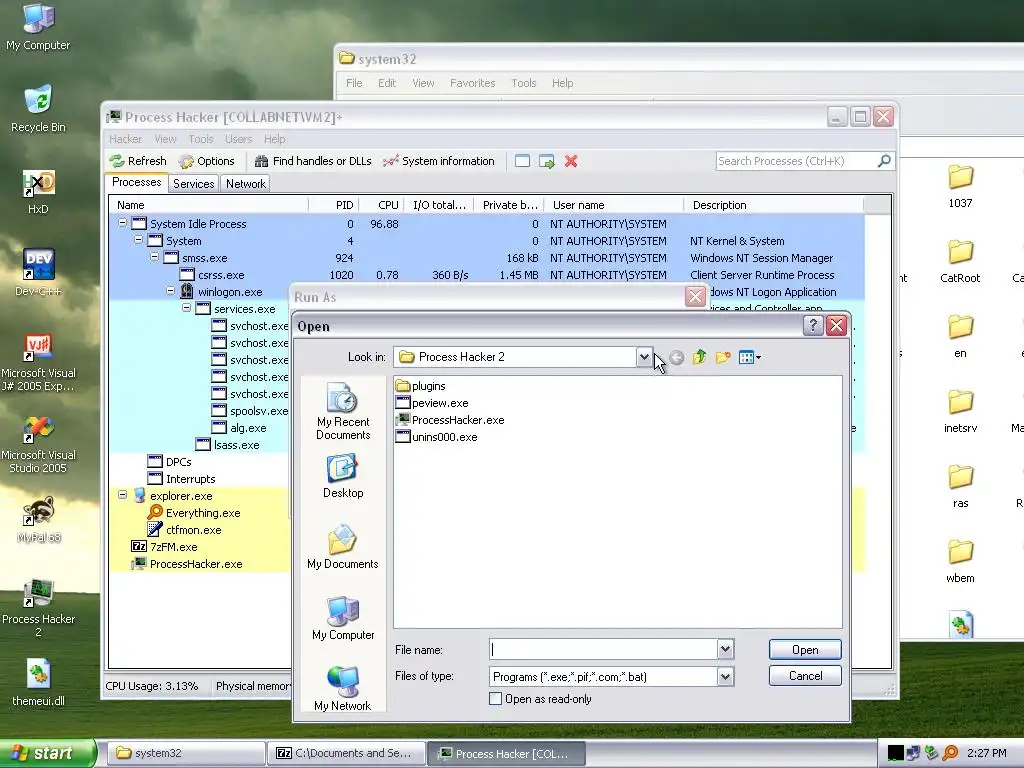Click the red X kill-window toolbar icon
The image size is (1024, 768).
(x=571, y=161)
